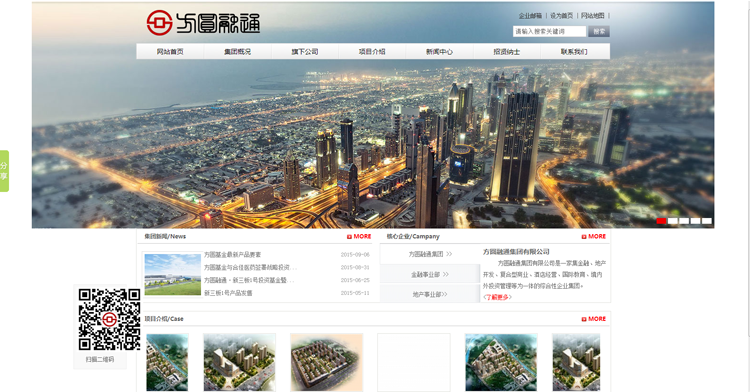Open news item 方圆基金与合佳医药签署战略投资
Viewport: 750px width, 392px height.
coord(250,268)
